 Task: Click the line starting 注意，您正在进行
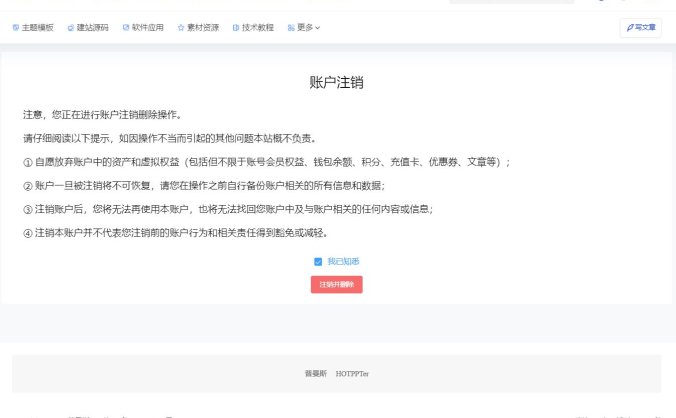(x=103, y=115)
